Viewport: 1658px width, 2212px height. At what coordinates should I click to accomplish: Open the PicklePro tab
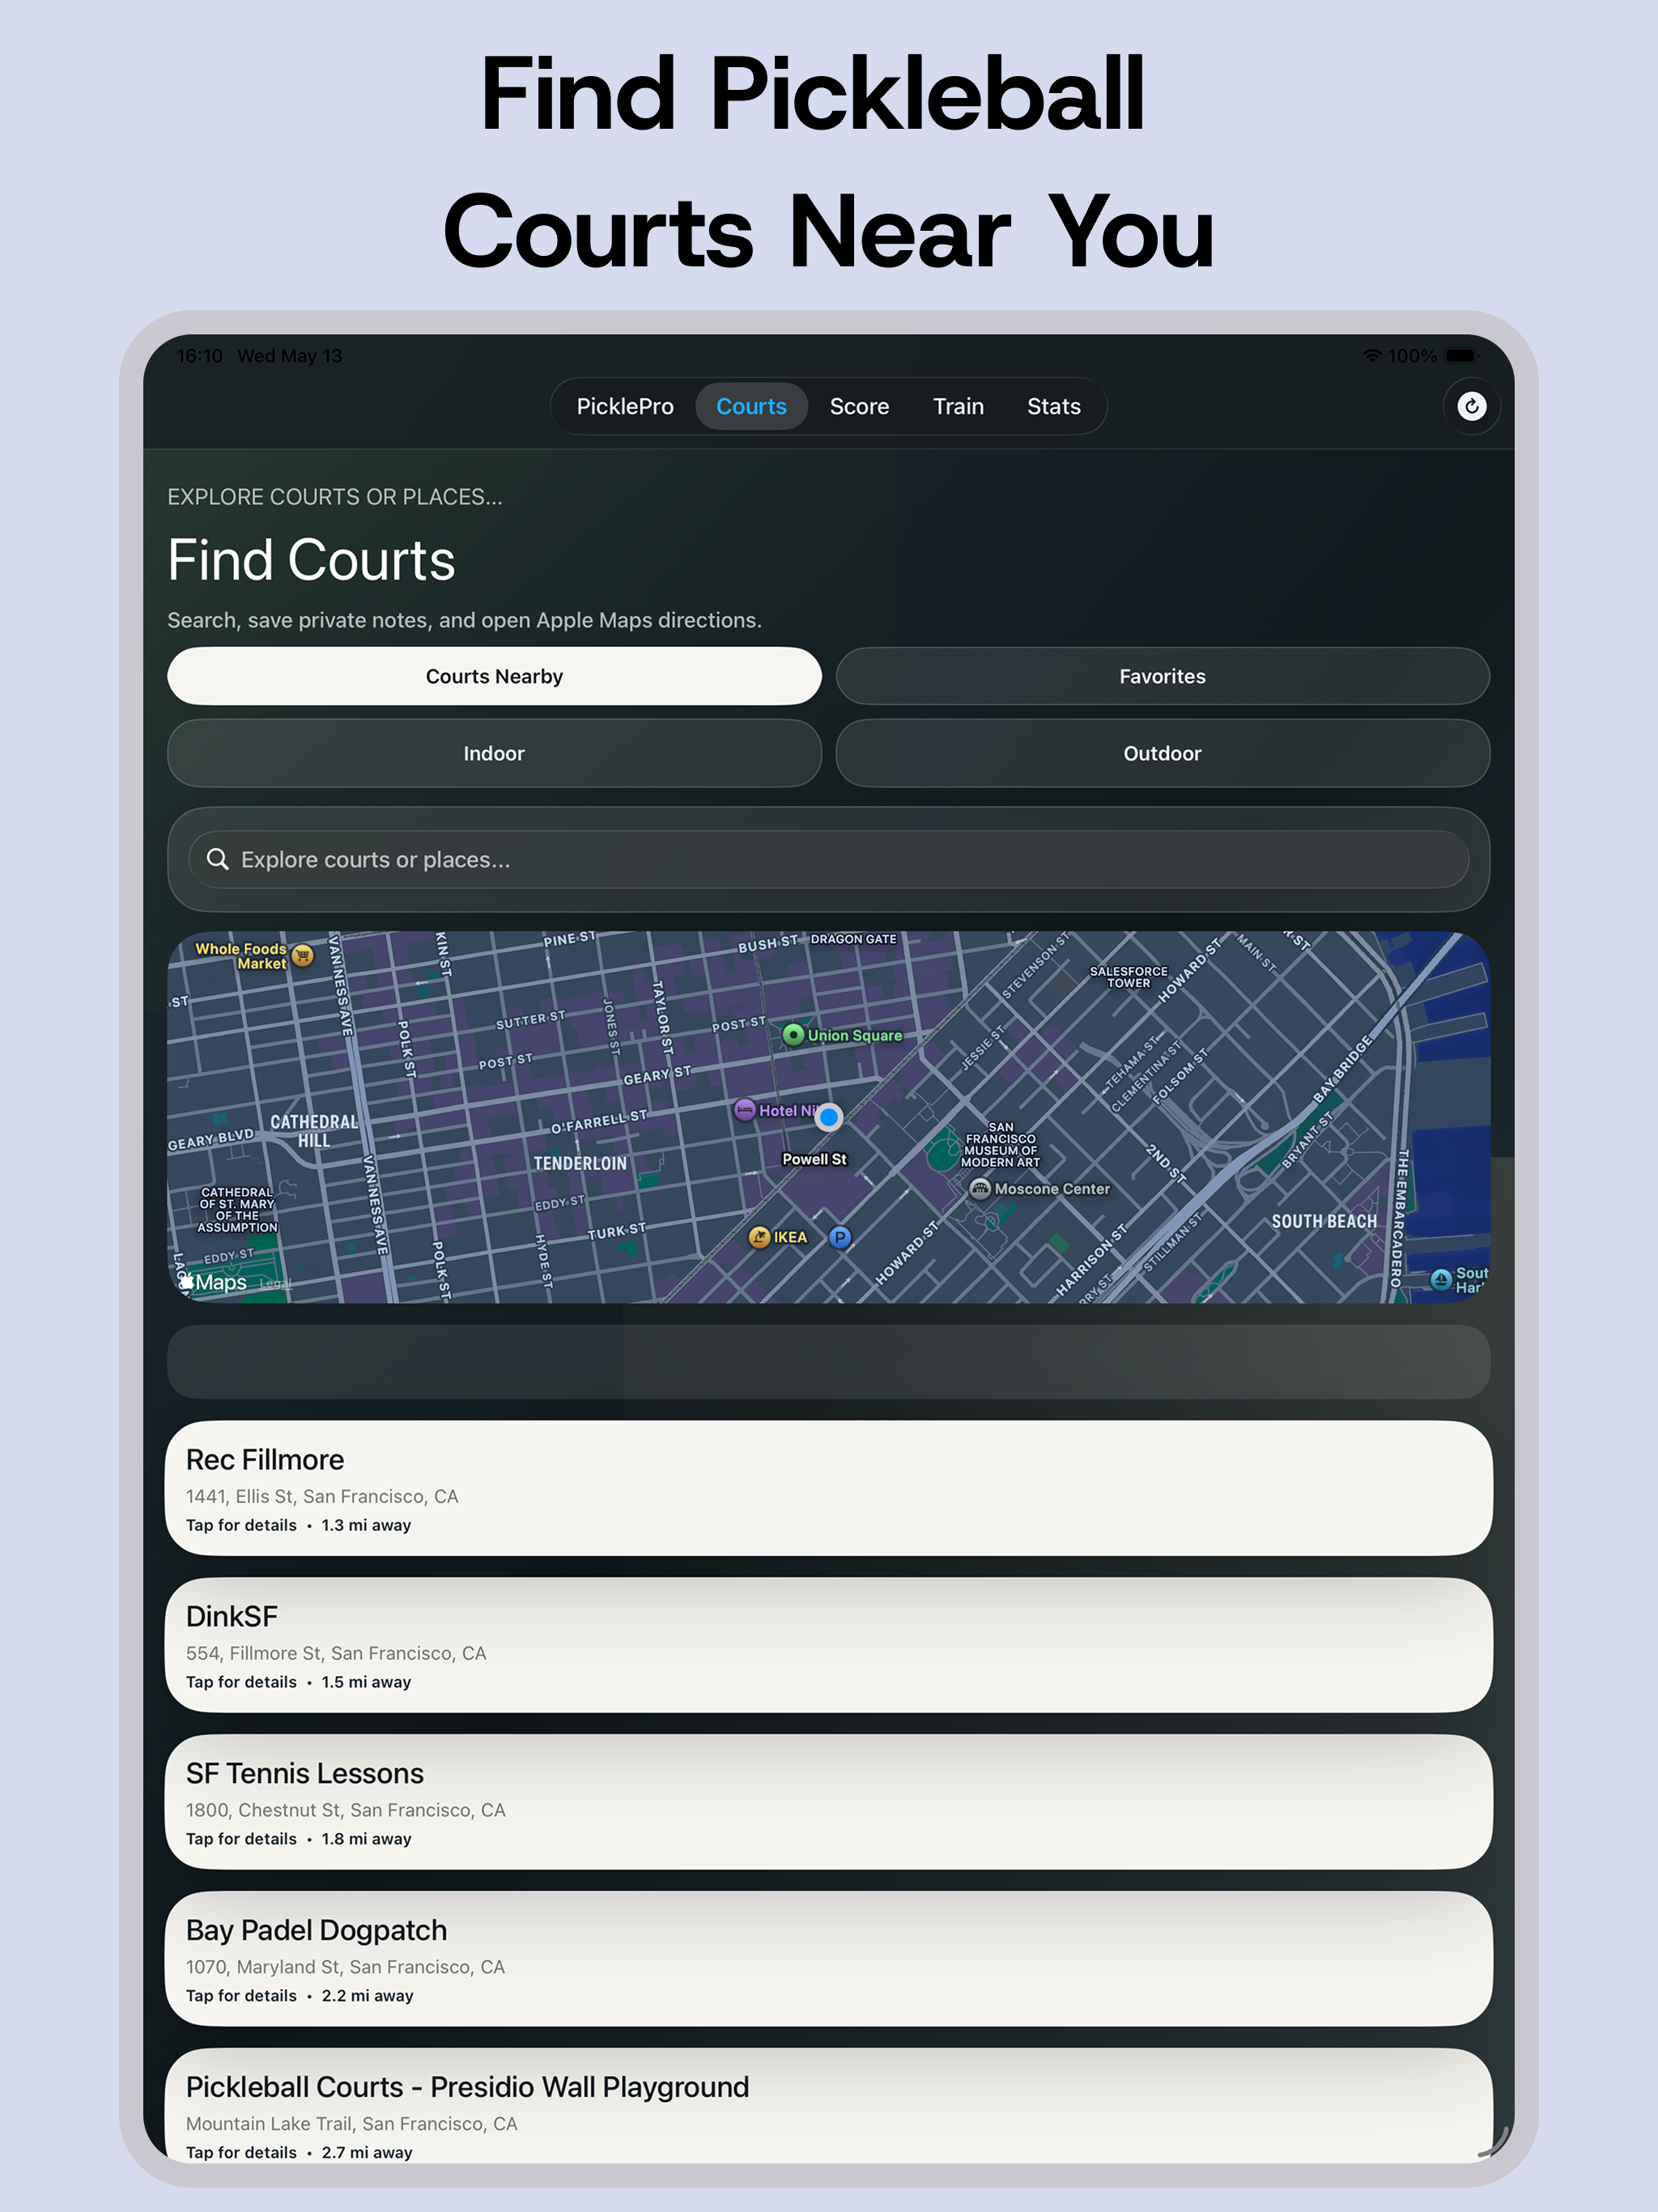tap(625, 406)
